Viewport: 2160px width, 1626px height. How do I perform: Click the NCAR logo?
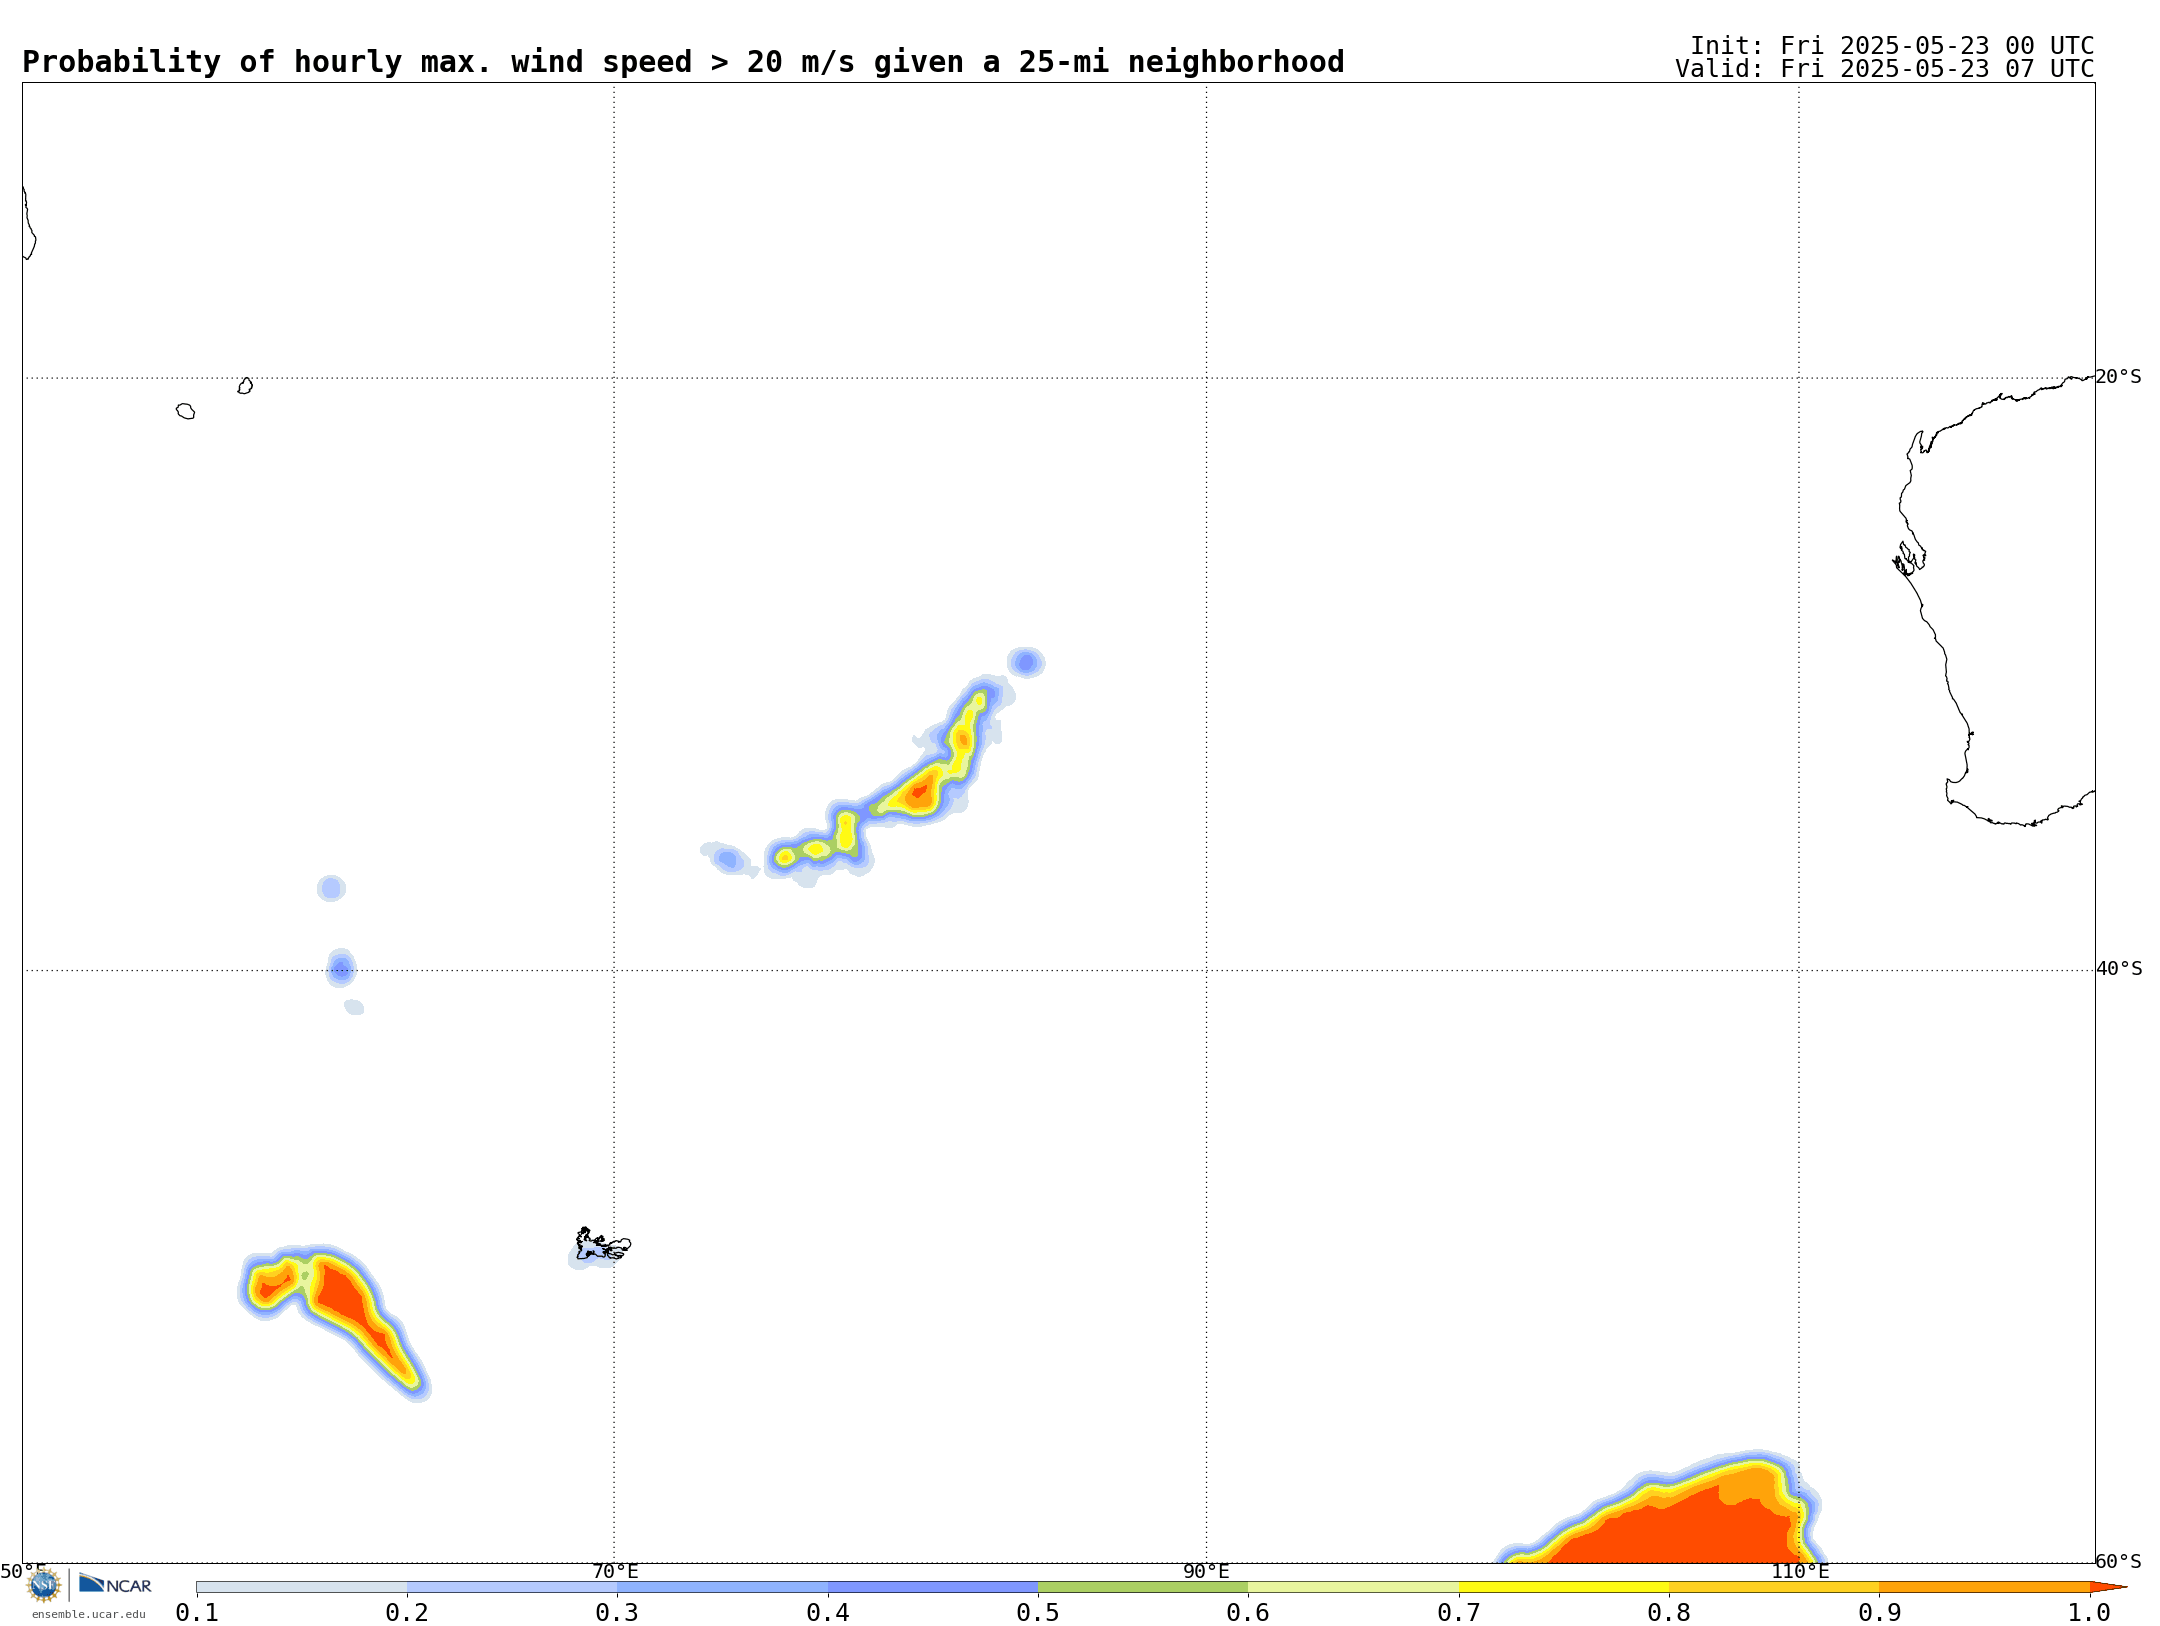click(115, 1584)
